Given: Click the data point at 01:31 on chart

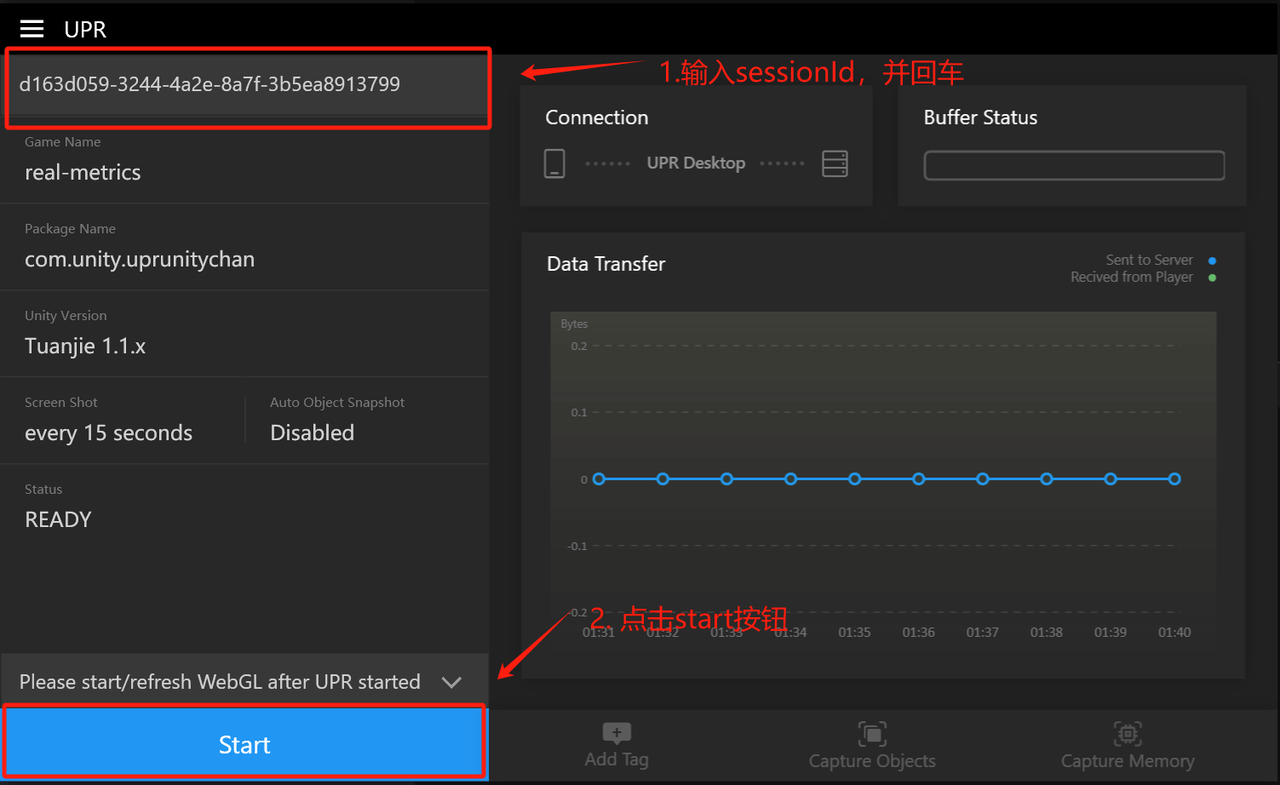Looking at the screenshot, I should [599, 479].
